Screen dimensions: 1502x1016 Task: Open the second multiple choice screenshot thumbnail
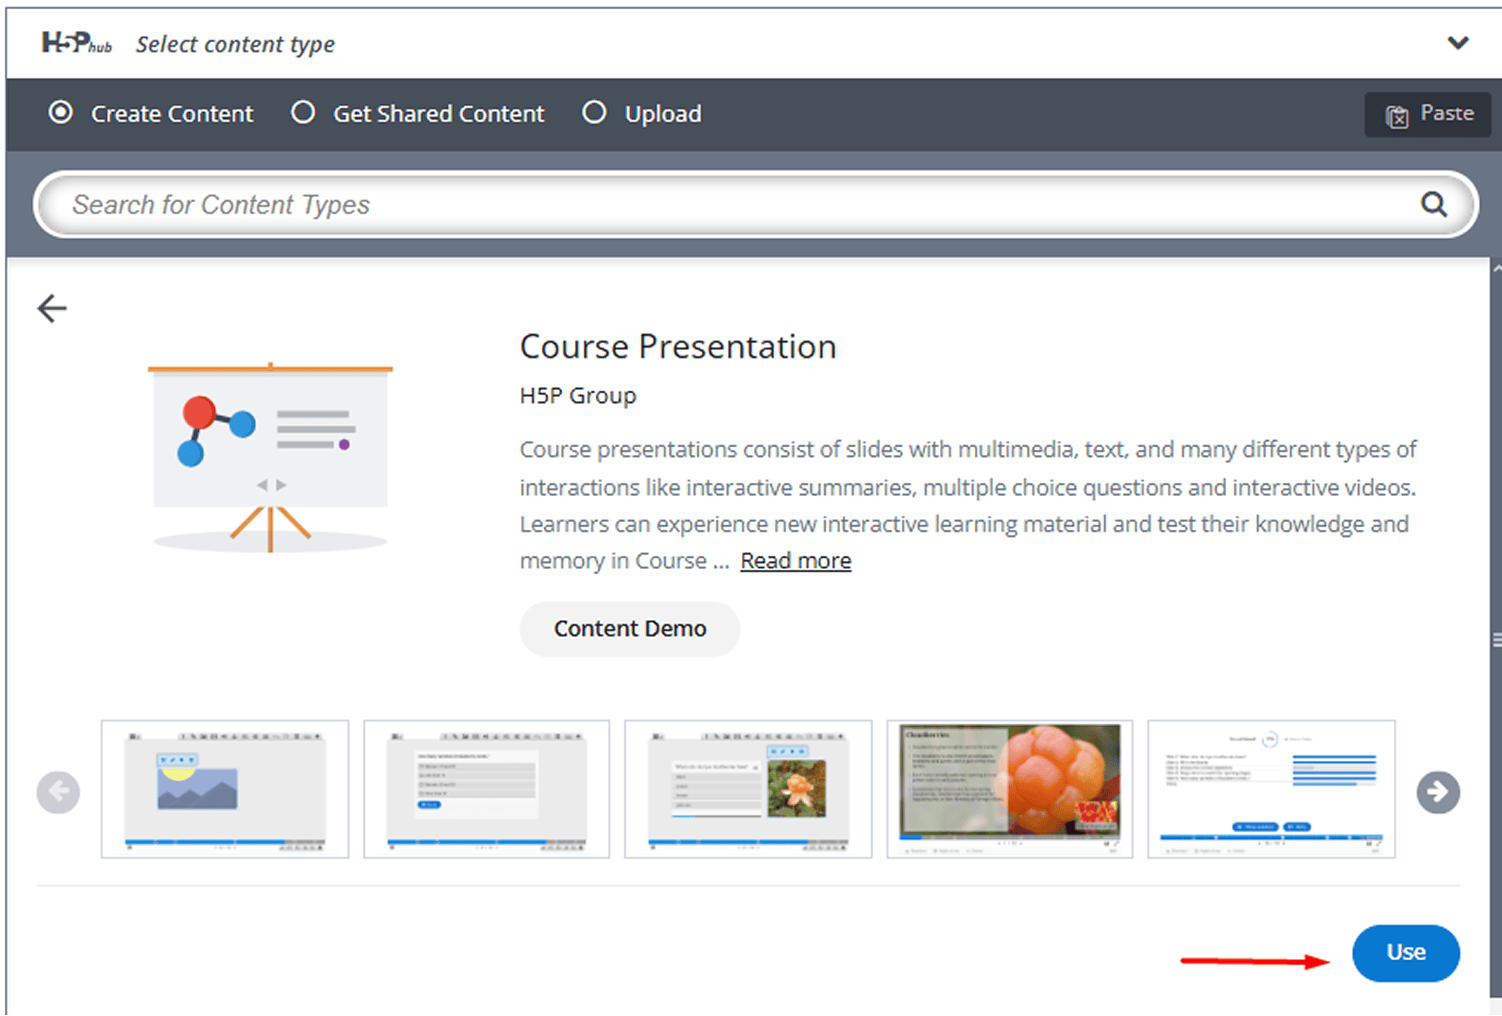click(486, 789)
